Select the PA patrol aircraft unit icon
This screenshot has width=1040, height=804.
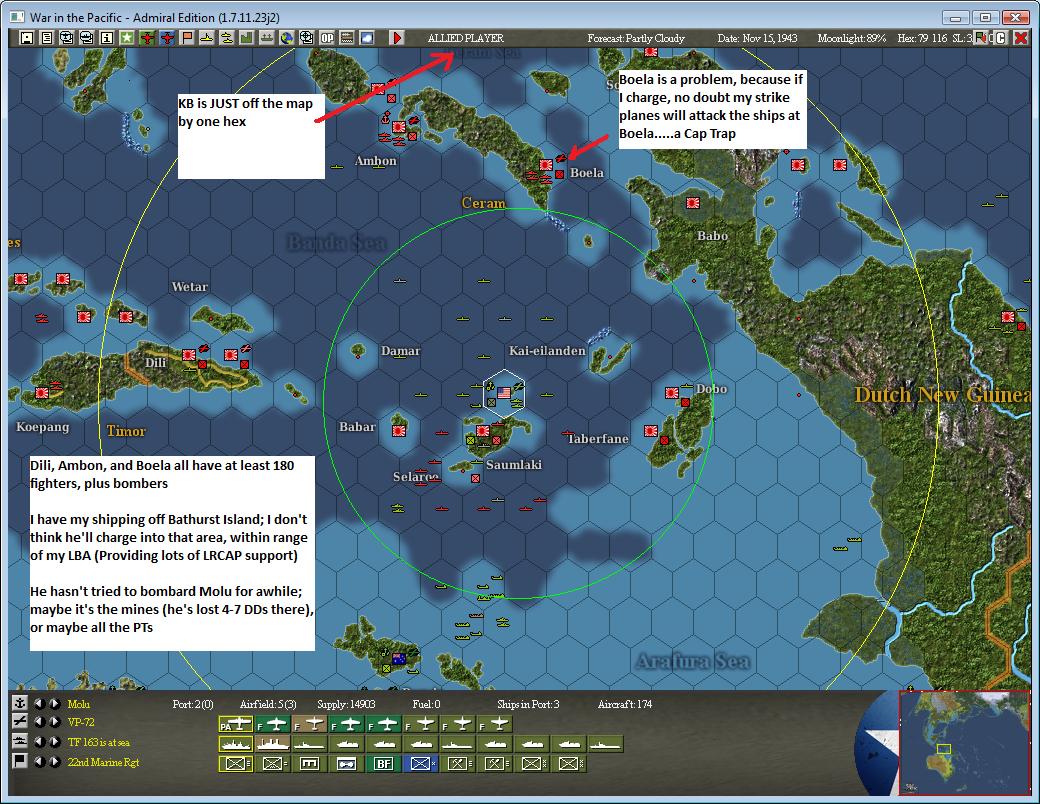click(x=235, y=724)
